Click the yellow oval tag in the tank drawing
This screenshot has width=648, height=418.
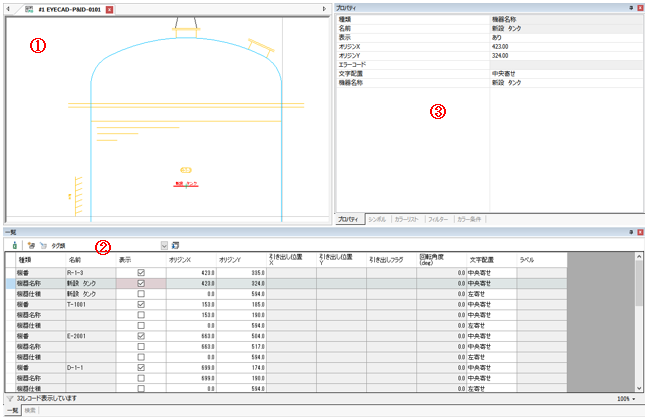click(x=186, y=170)
